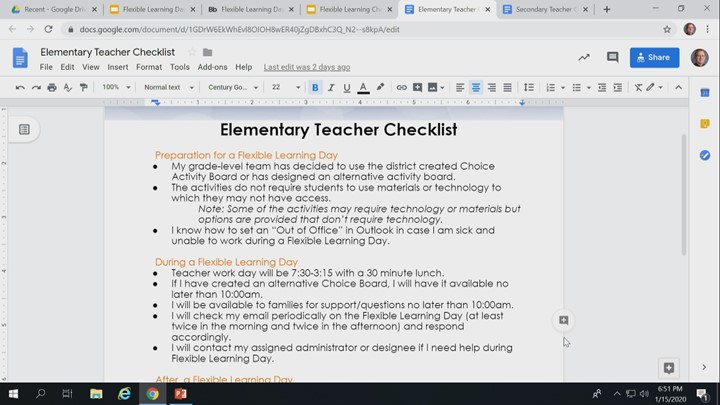Center align the text

[x=476, y=87]
